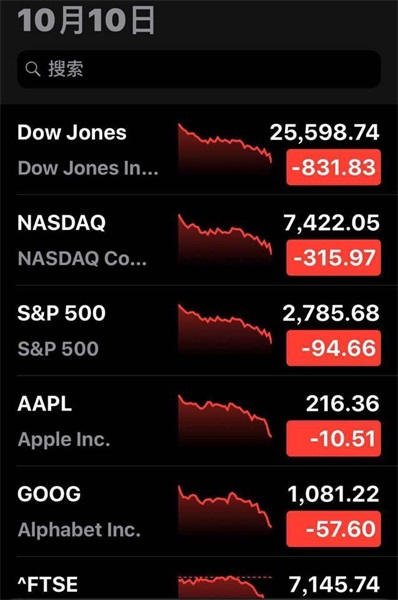Screen dimensions: 398x600
Task: View the S&P 500 sparkline chart
Action: click(x=225, y=330)
